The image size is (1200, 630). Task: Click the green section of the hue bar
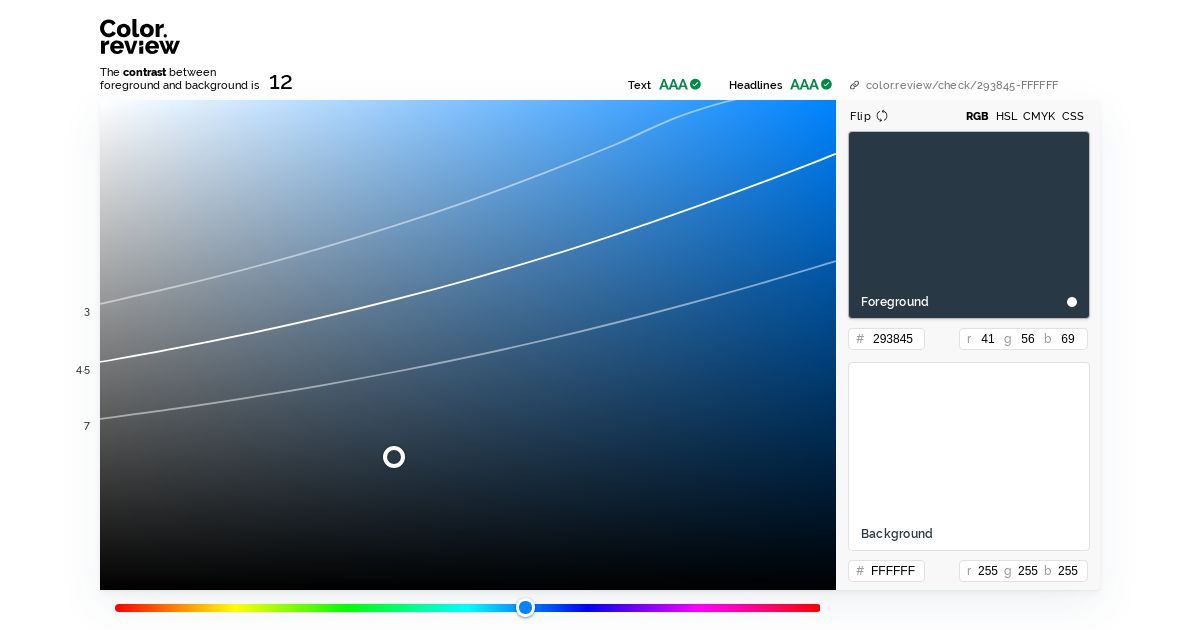pos(350,608)
